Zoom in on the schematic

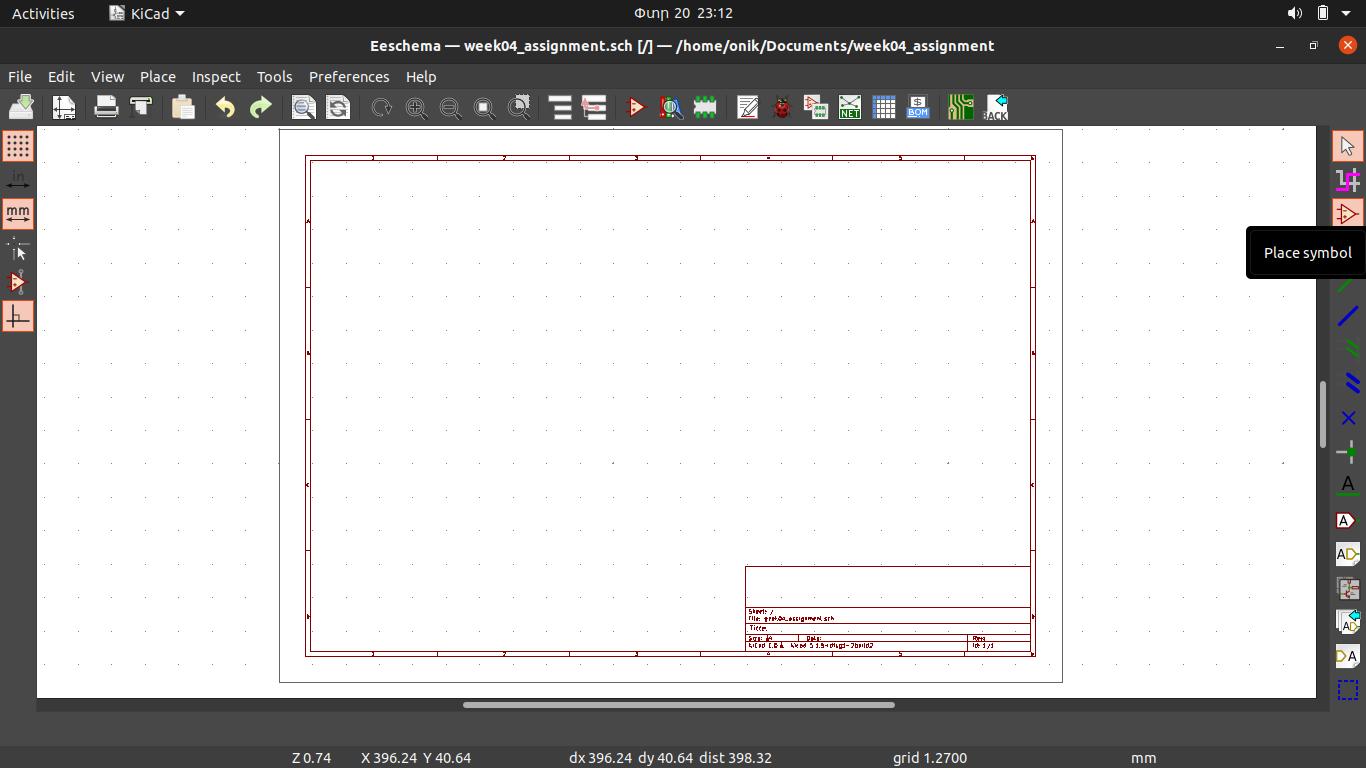pos(416,107)
